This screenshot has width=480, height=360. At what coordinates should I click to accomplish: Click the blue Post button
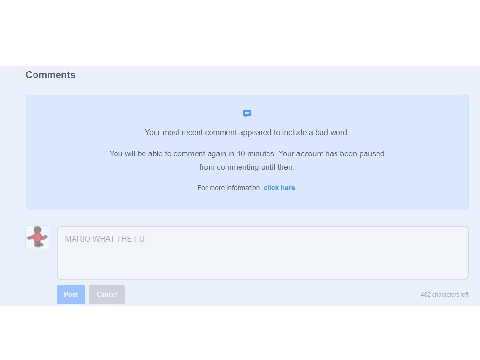71,294
